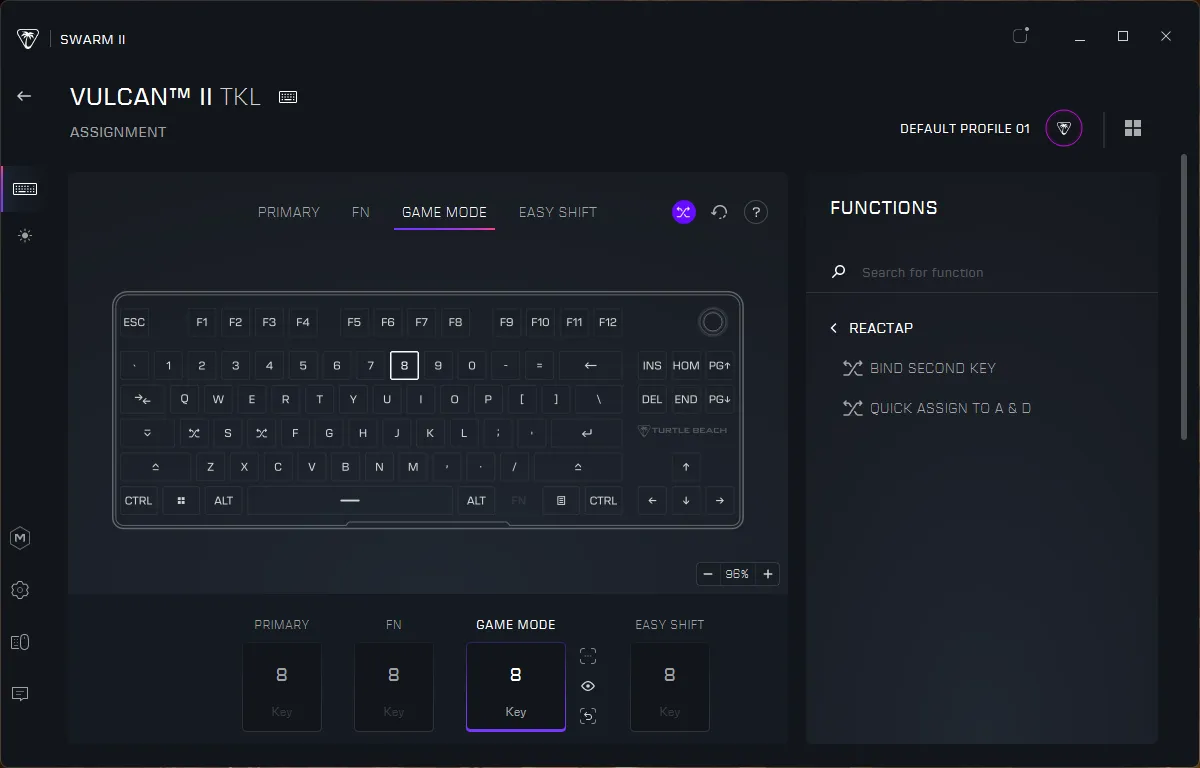Open the help question mark icon

pos(755,212)
